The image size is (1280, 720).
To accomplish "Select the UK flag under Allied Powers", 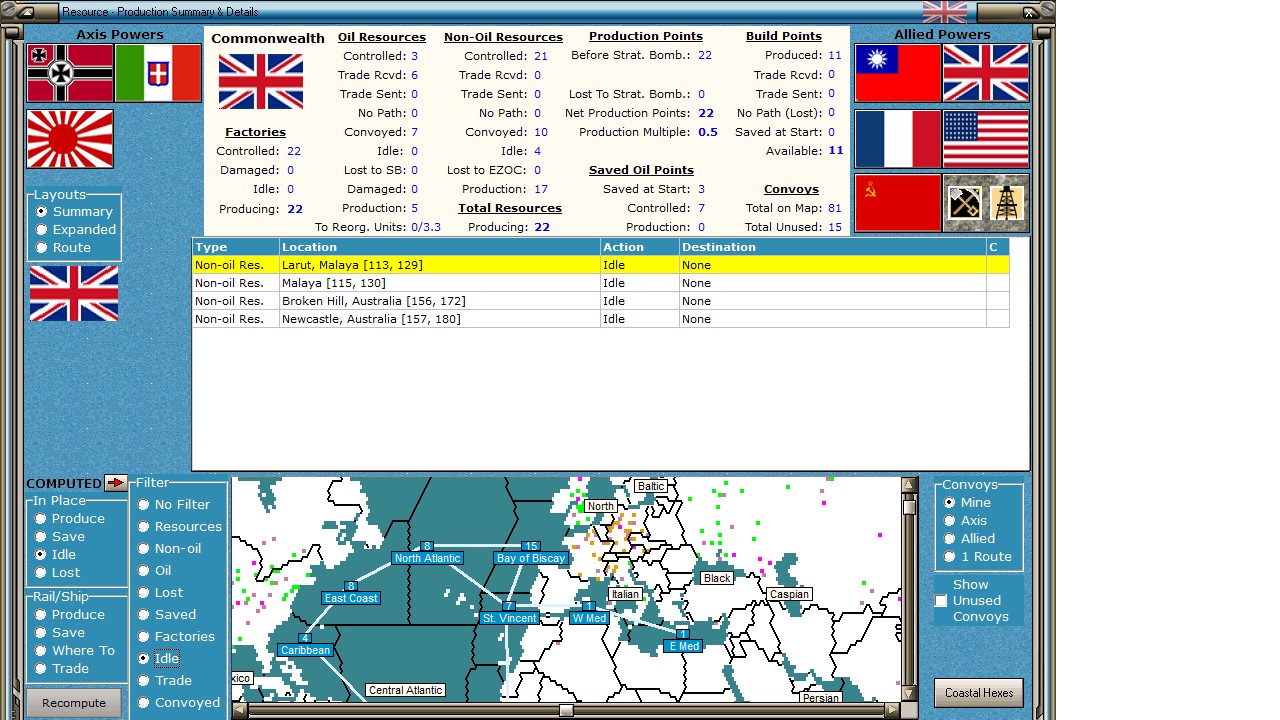I will [x=986, y=73].
